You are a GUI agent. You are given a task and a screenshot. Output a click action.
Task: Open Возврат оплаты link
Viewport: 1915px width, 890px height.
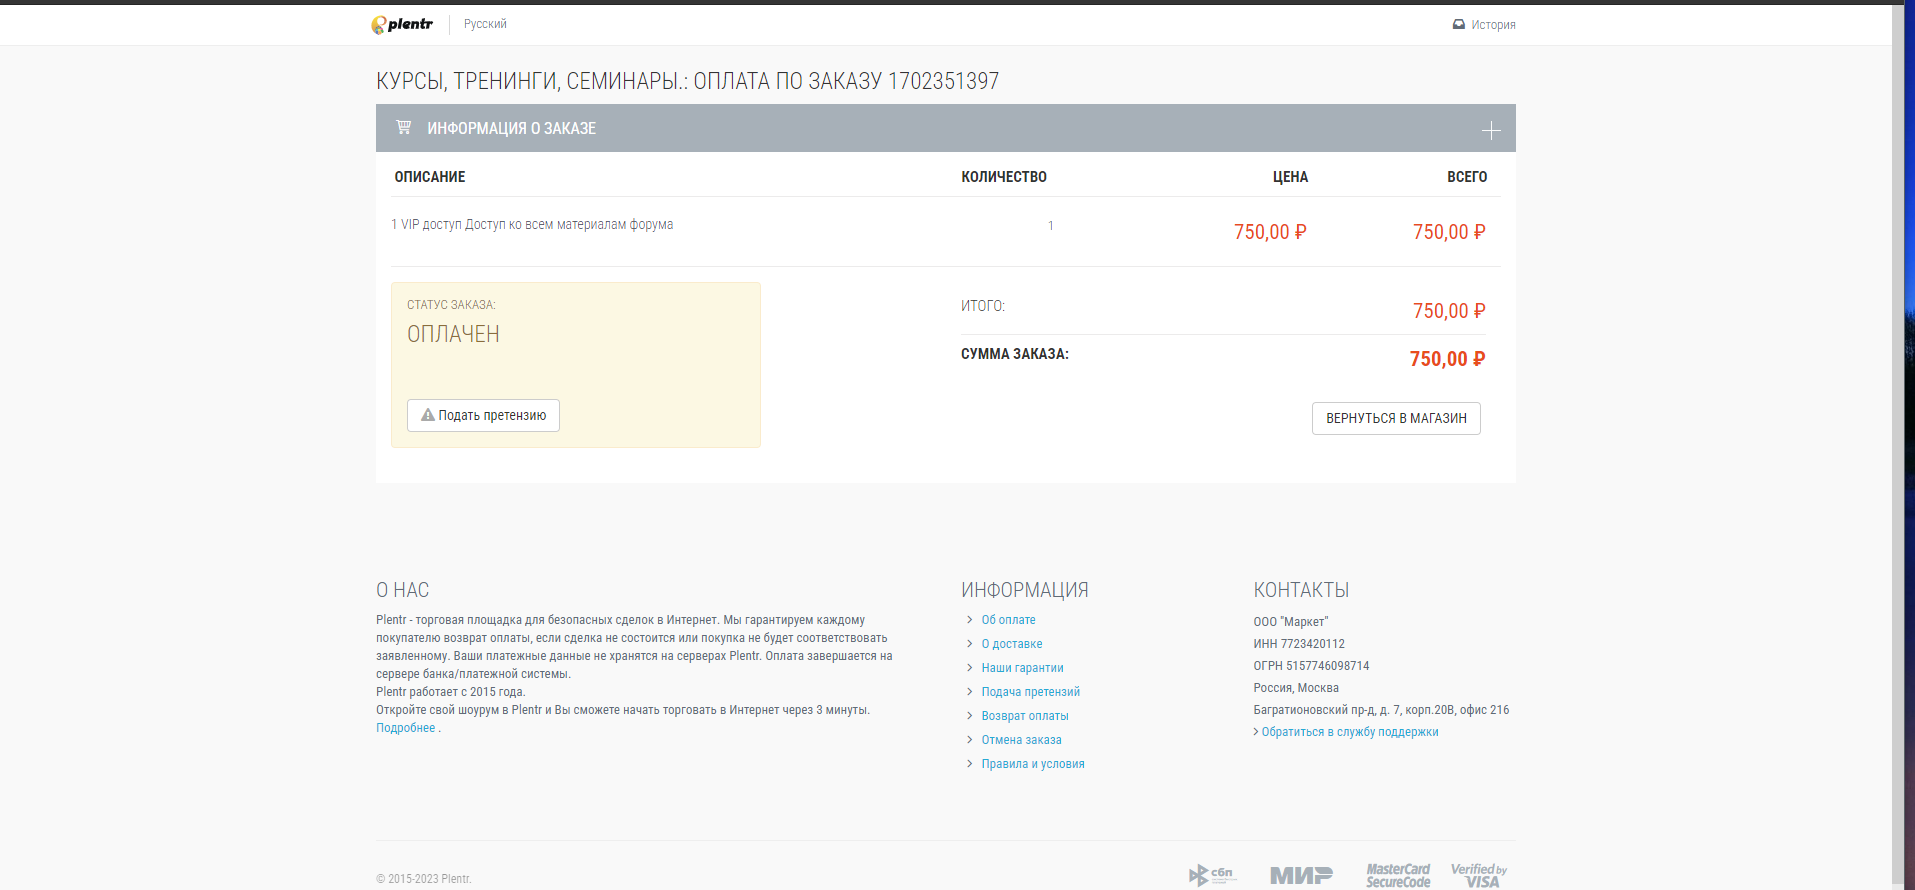pos(1025,716)
